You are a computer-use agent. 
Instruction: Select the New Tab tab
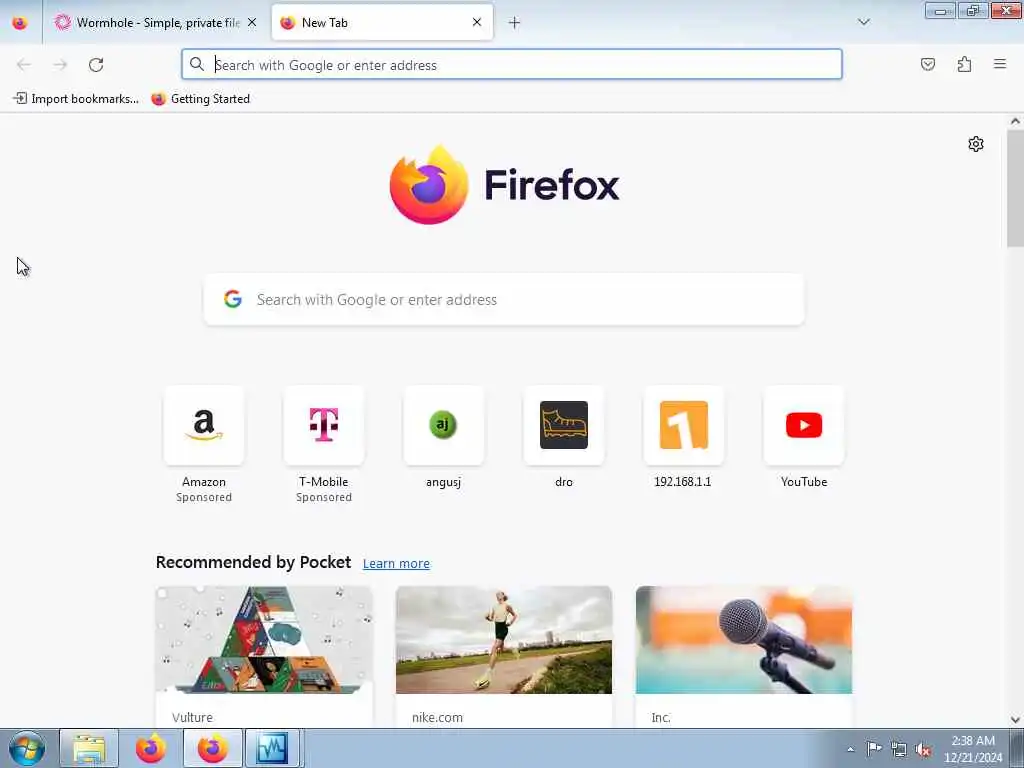tap(382, 23)
